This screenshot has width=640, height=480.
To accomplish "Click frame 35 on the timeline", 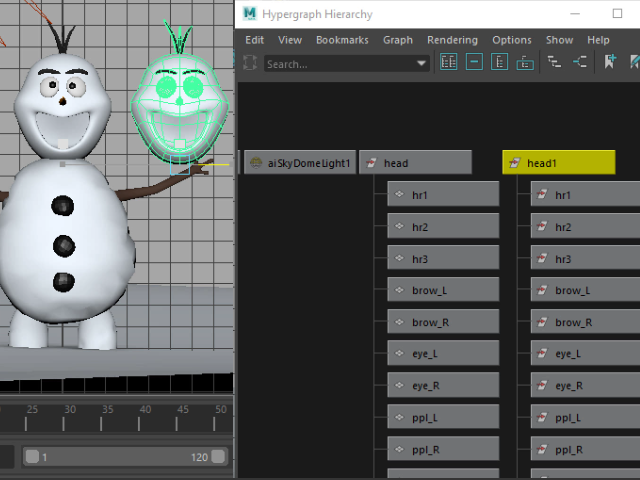I will (x=108, y=410).
